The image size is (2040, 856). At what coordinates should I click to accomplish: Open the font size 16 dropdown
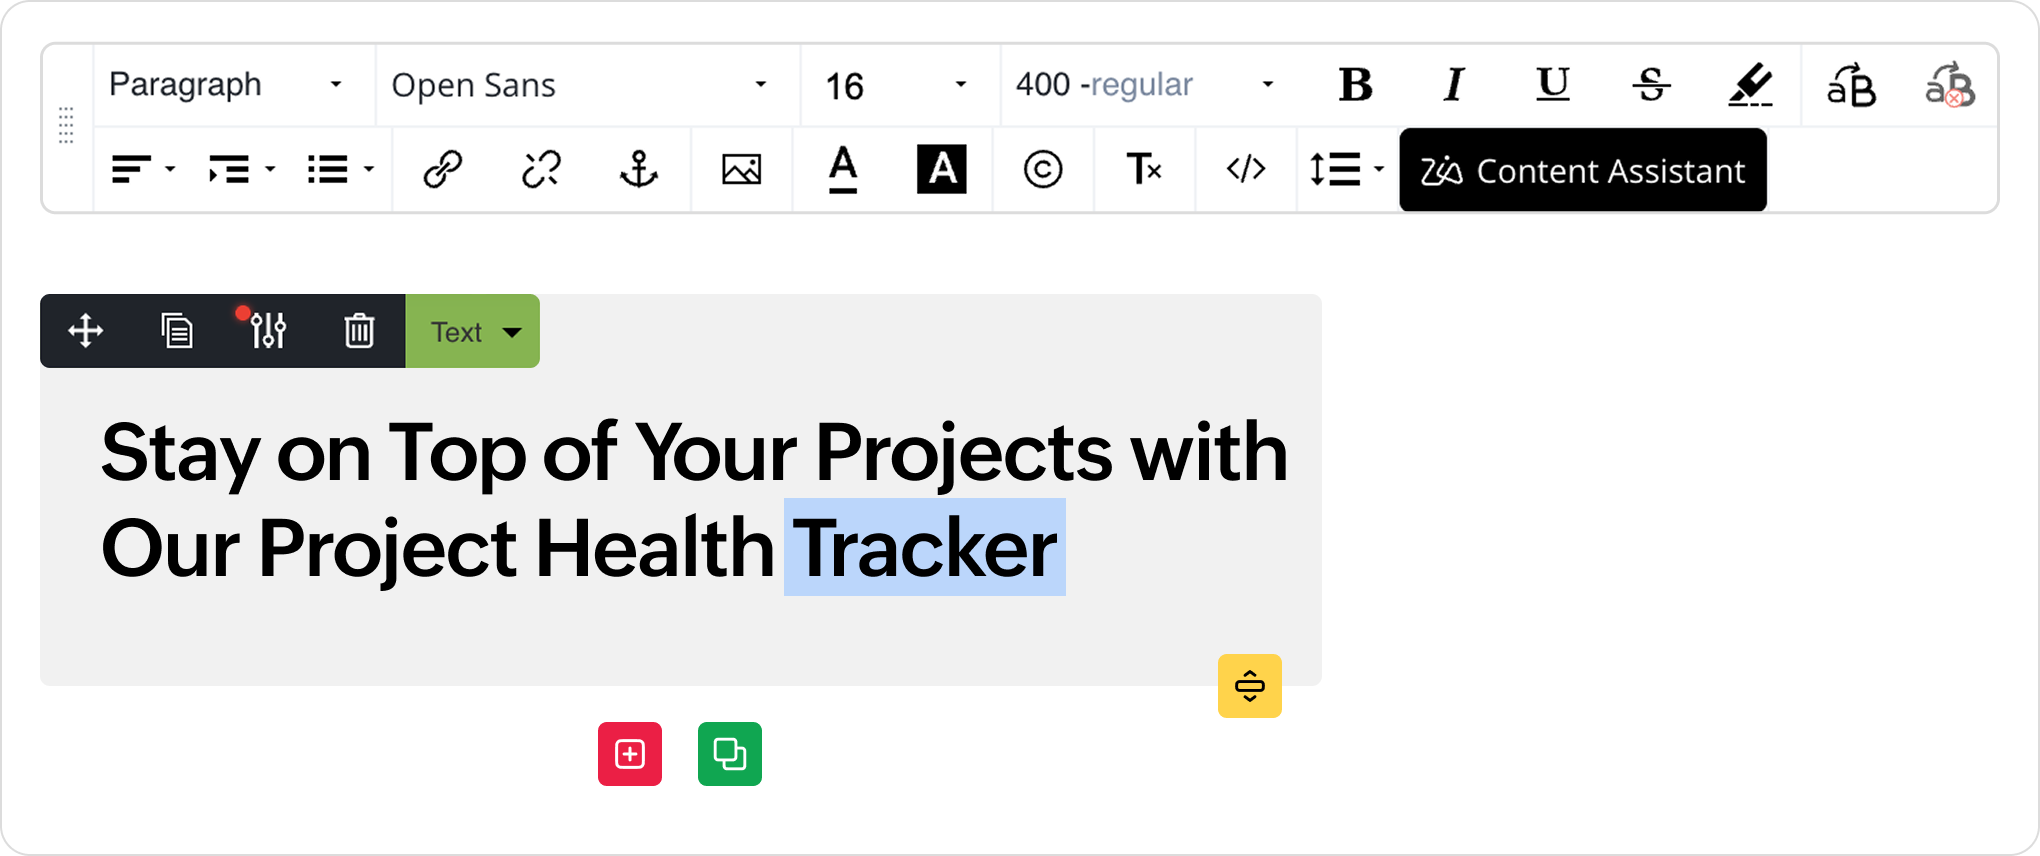[x=896, y=86]
